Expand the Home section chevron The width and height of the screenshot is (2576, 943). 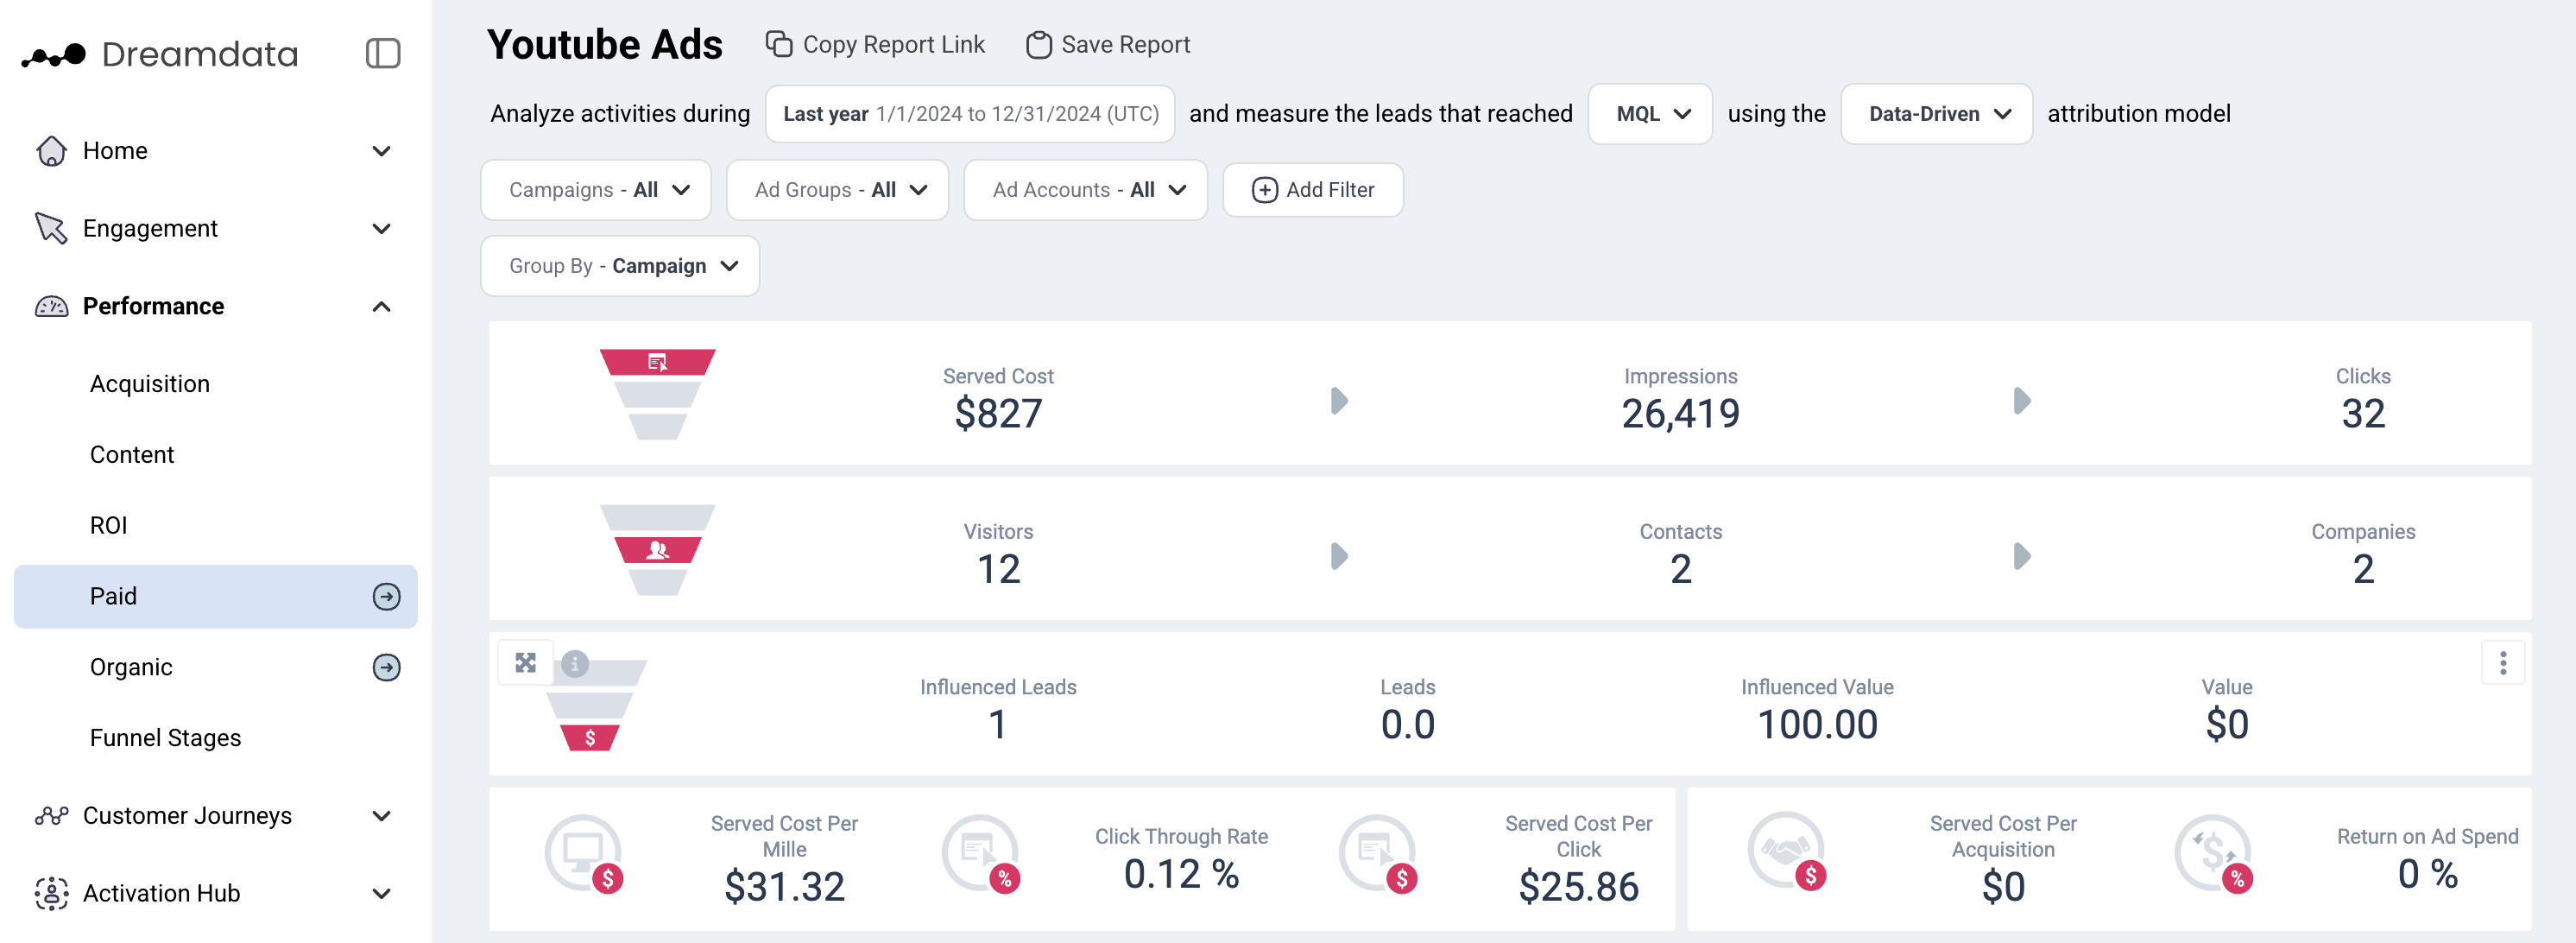point(381,151)
